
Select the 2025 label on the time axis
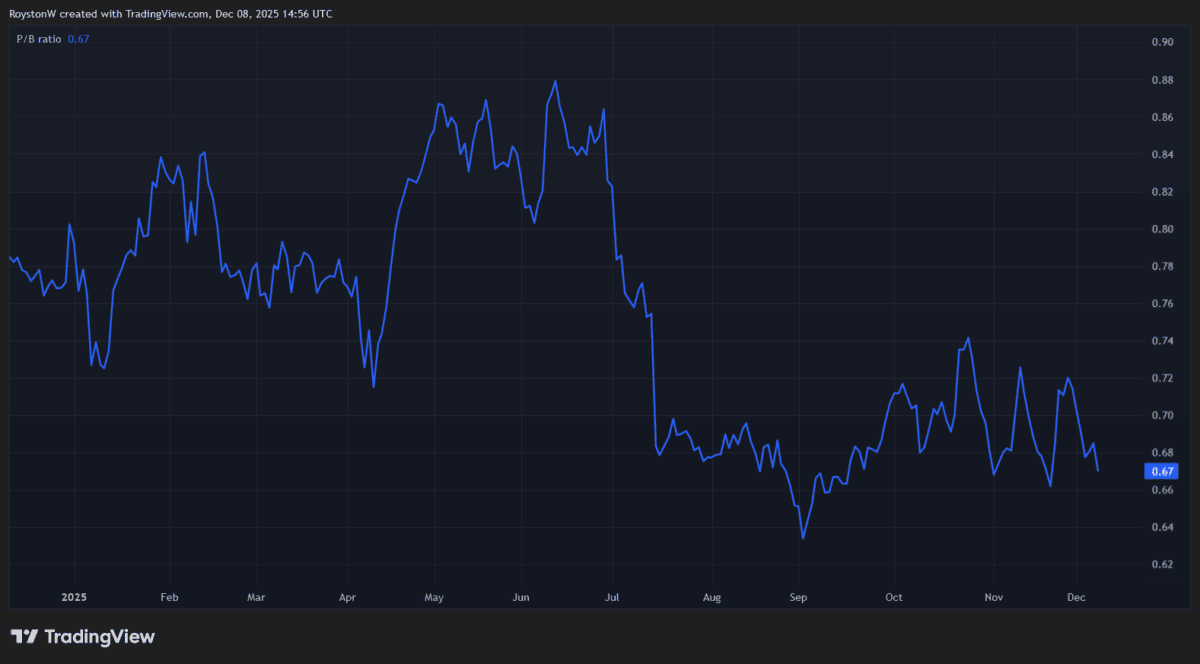(74, 597)
